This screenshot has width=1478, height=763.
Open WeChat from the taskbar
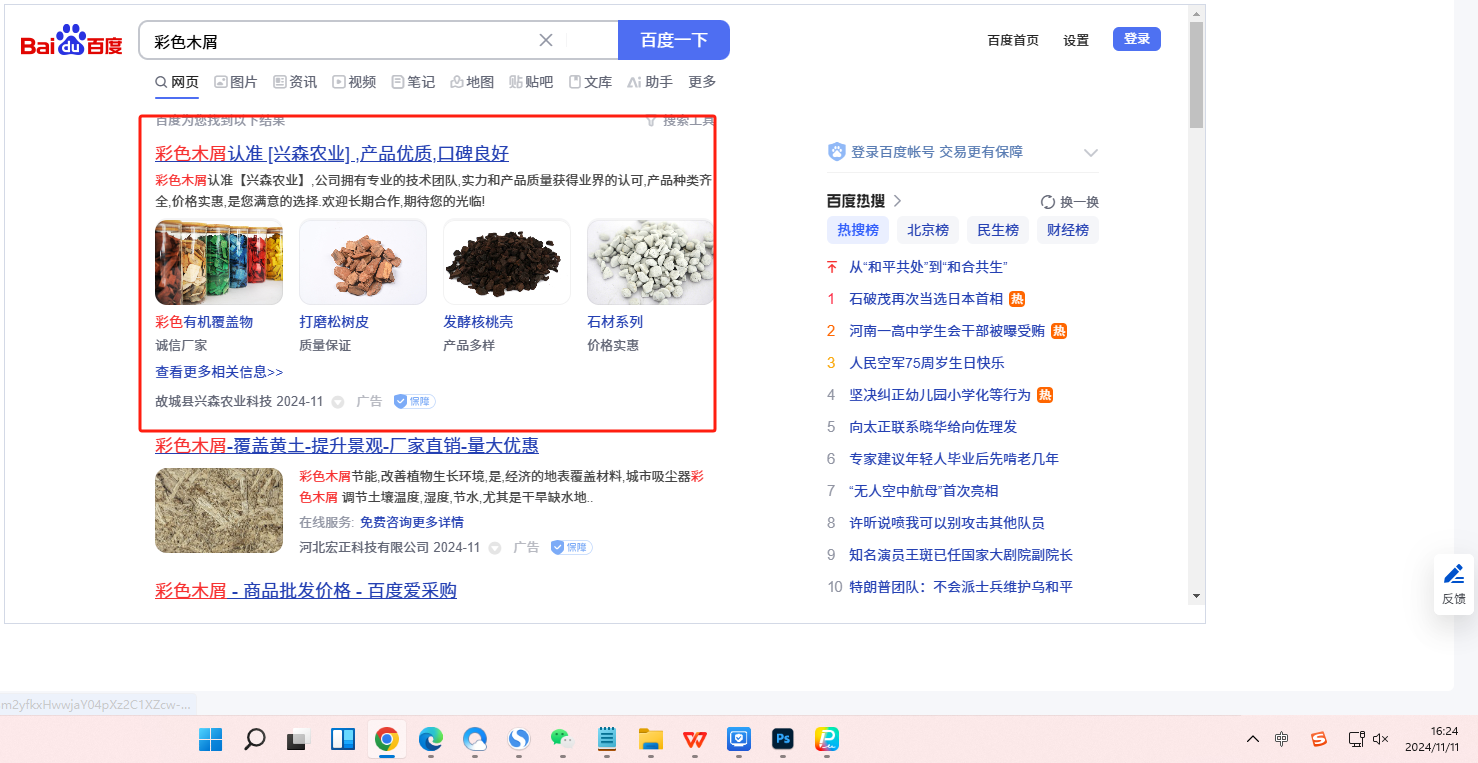pyautogui.click(x=562, y=739)
